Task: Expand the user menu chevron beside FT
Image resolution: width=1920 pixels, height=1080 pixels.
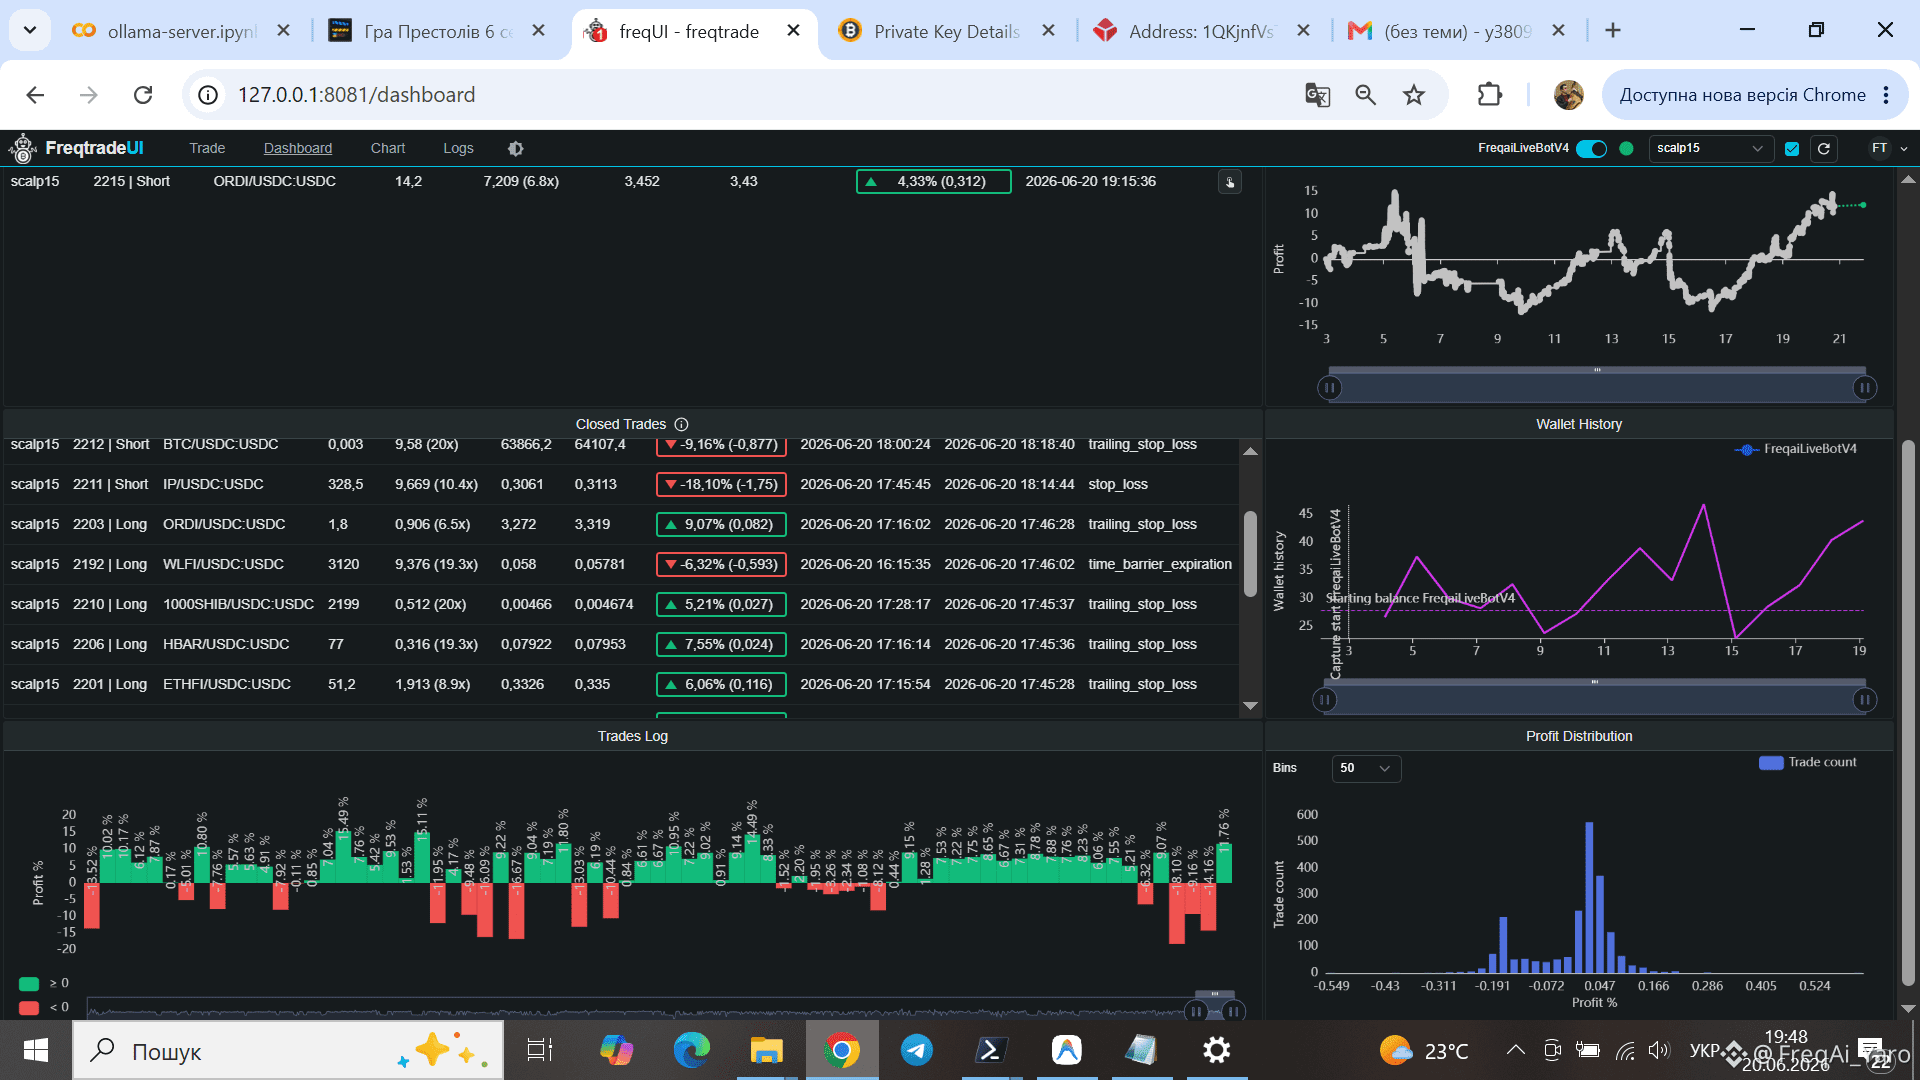Action: point(1903,149)
